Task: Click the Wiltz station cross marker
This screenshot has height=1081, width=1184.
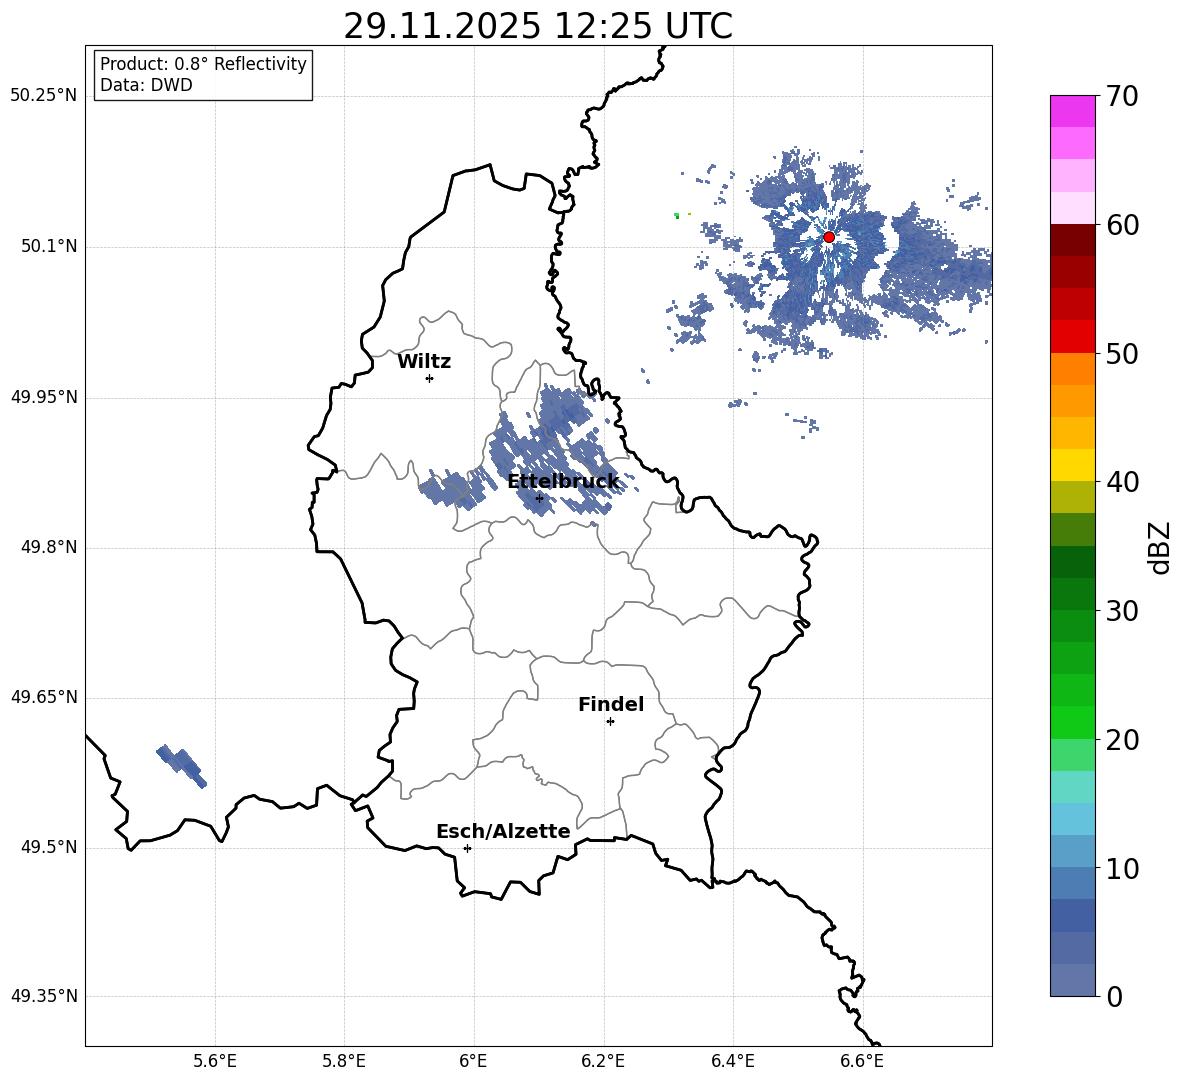Action: (x=430, y=378)
